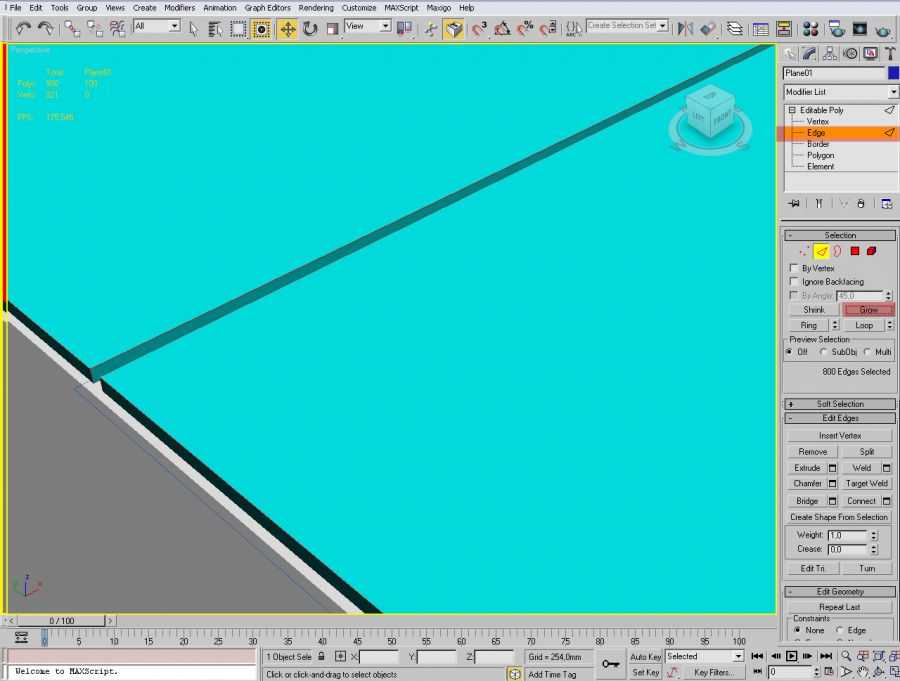This screenshot has width=900, height=681.
Task: Open the Hierarchy command panel tab
Action: click(830, 54)
